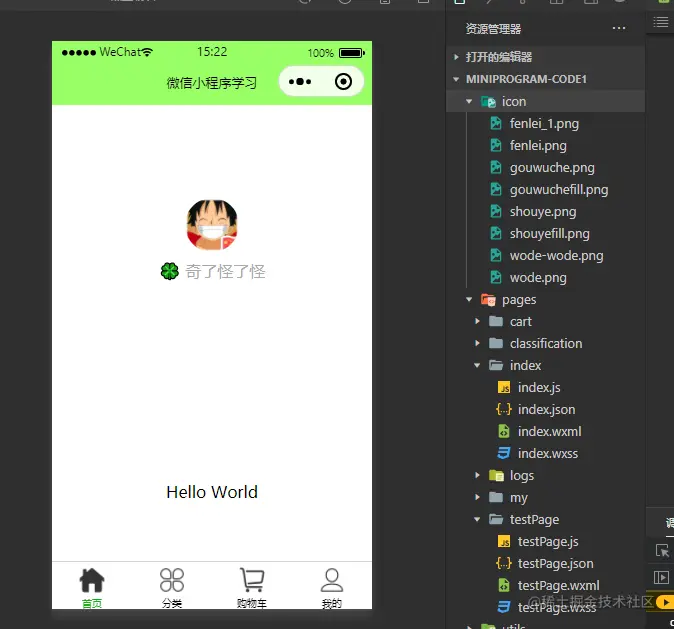Click the classification folder icon
674x629 pixels.
click(496, 343)
